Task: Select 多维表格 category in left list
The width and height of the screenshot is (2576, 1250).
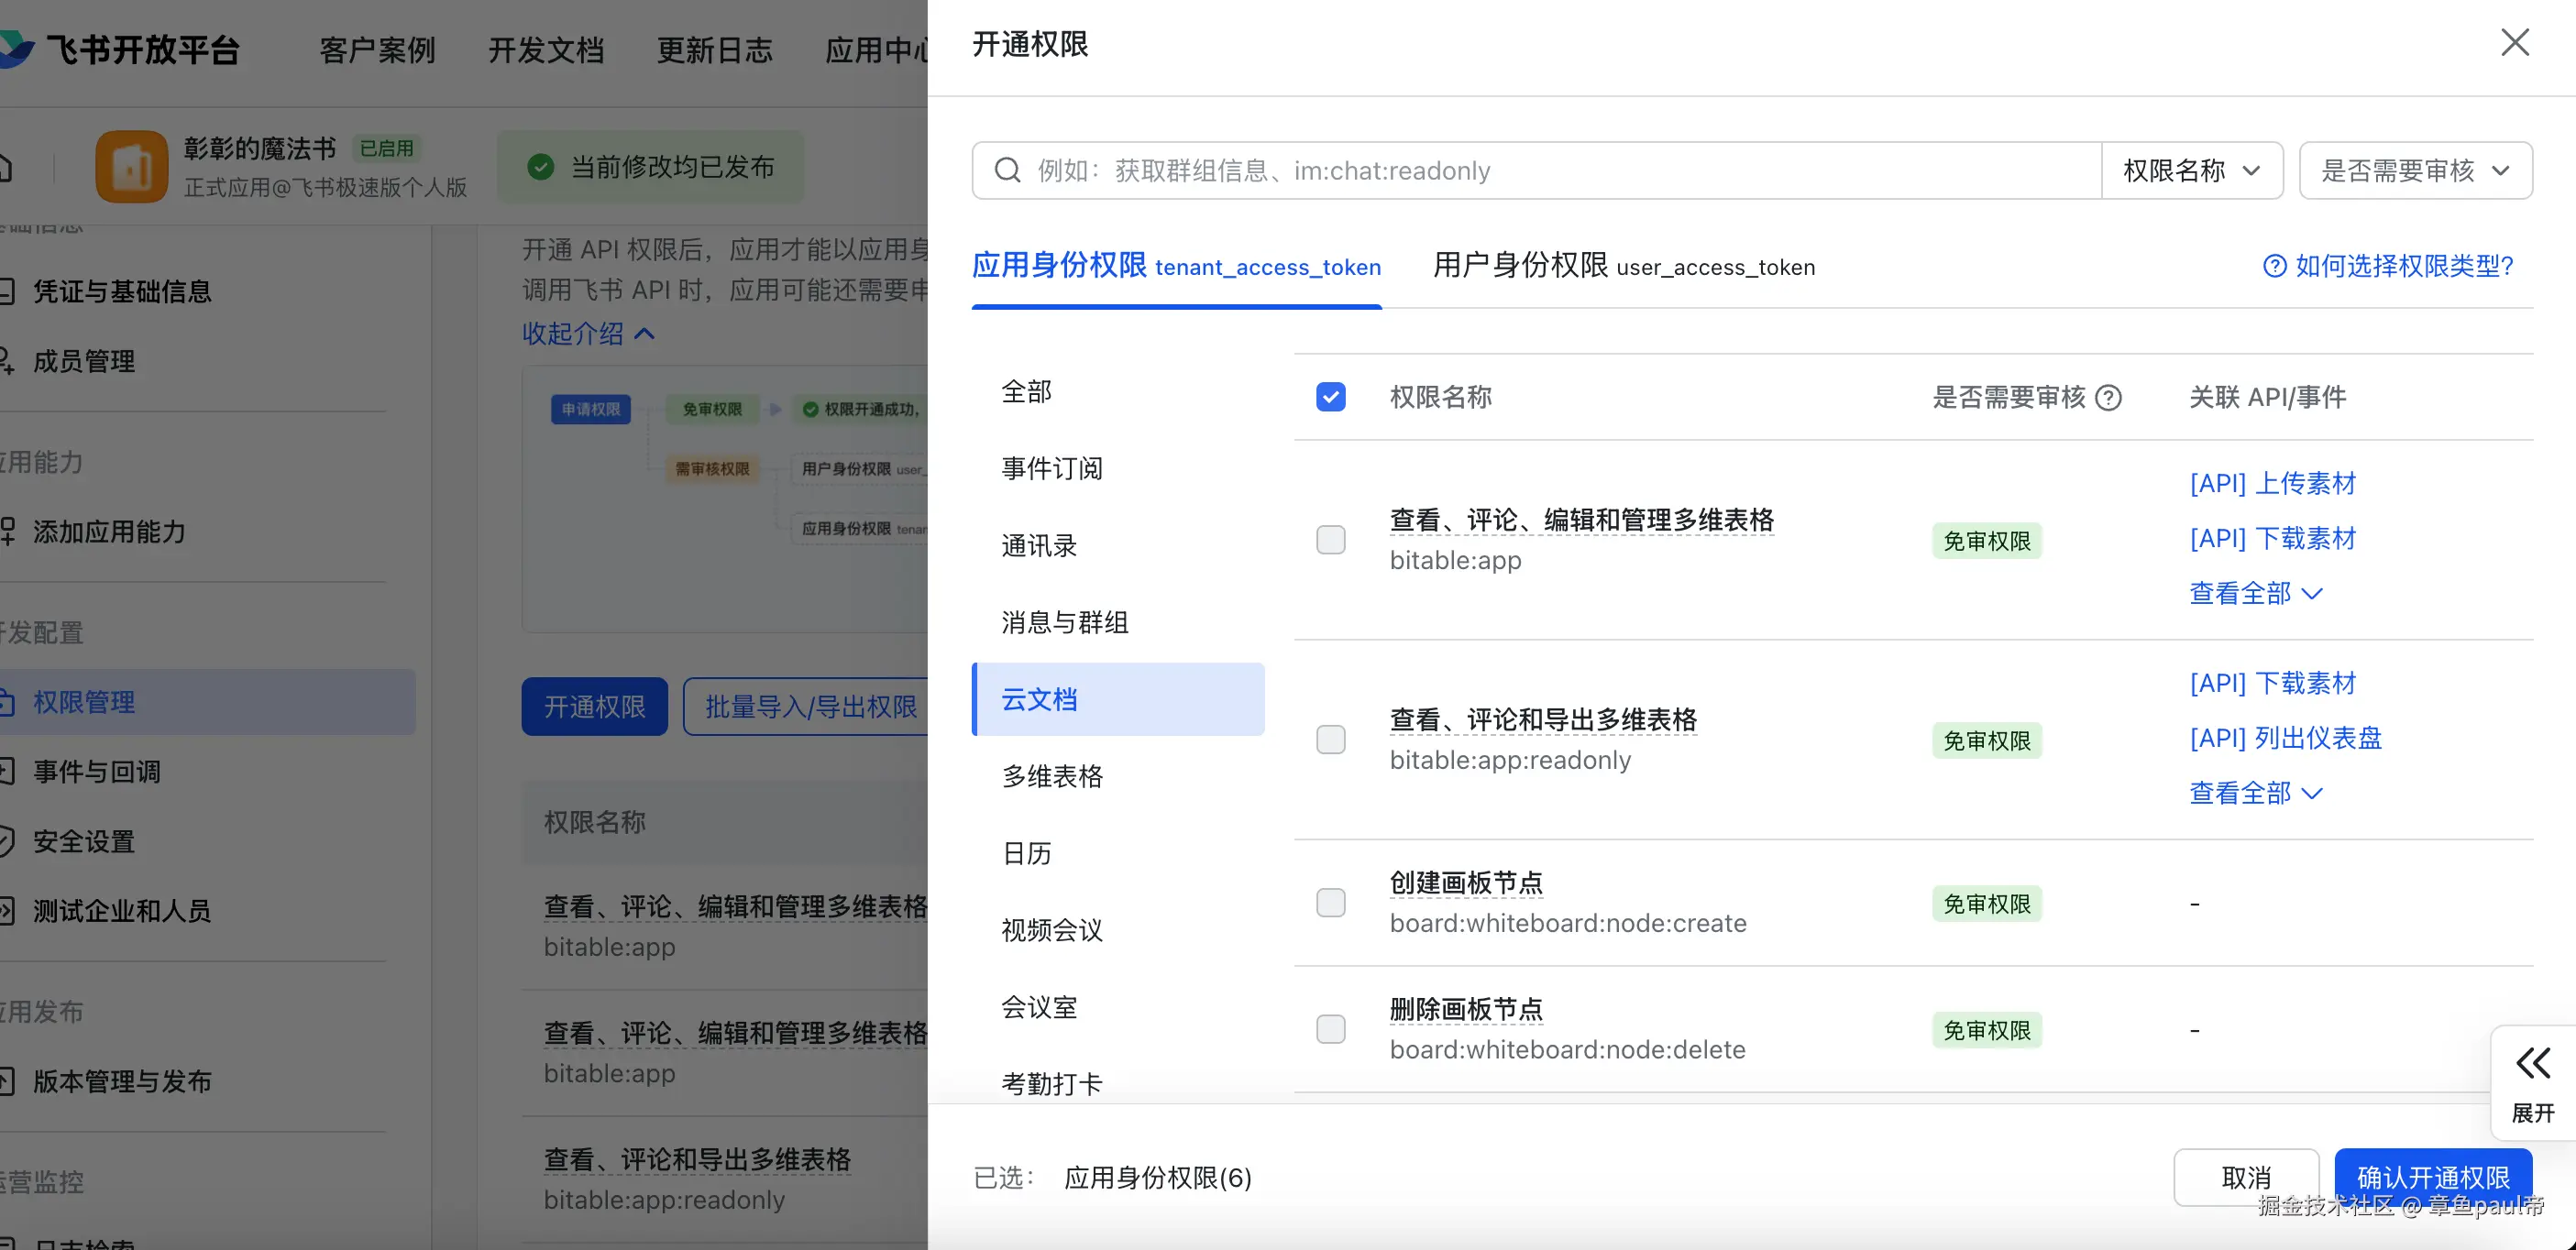Action: (1052, 777)
